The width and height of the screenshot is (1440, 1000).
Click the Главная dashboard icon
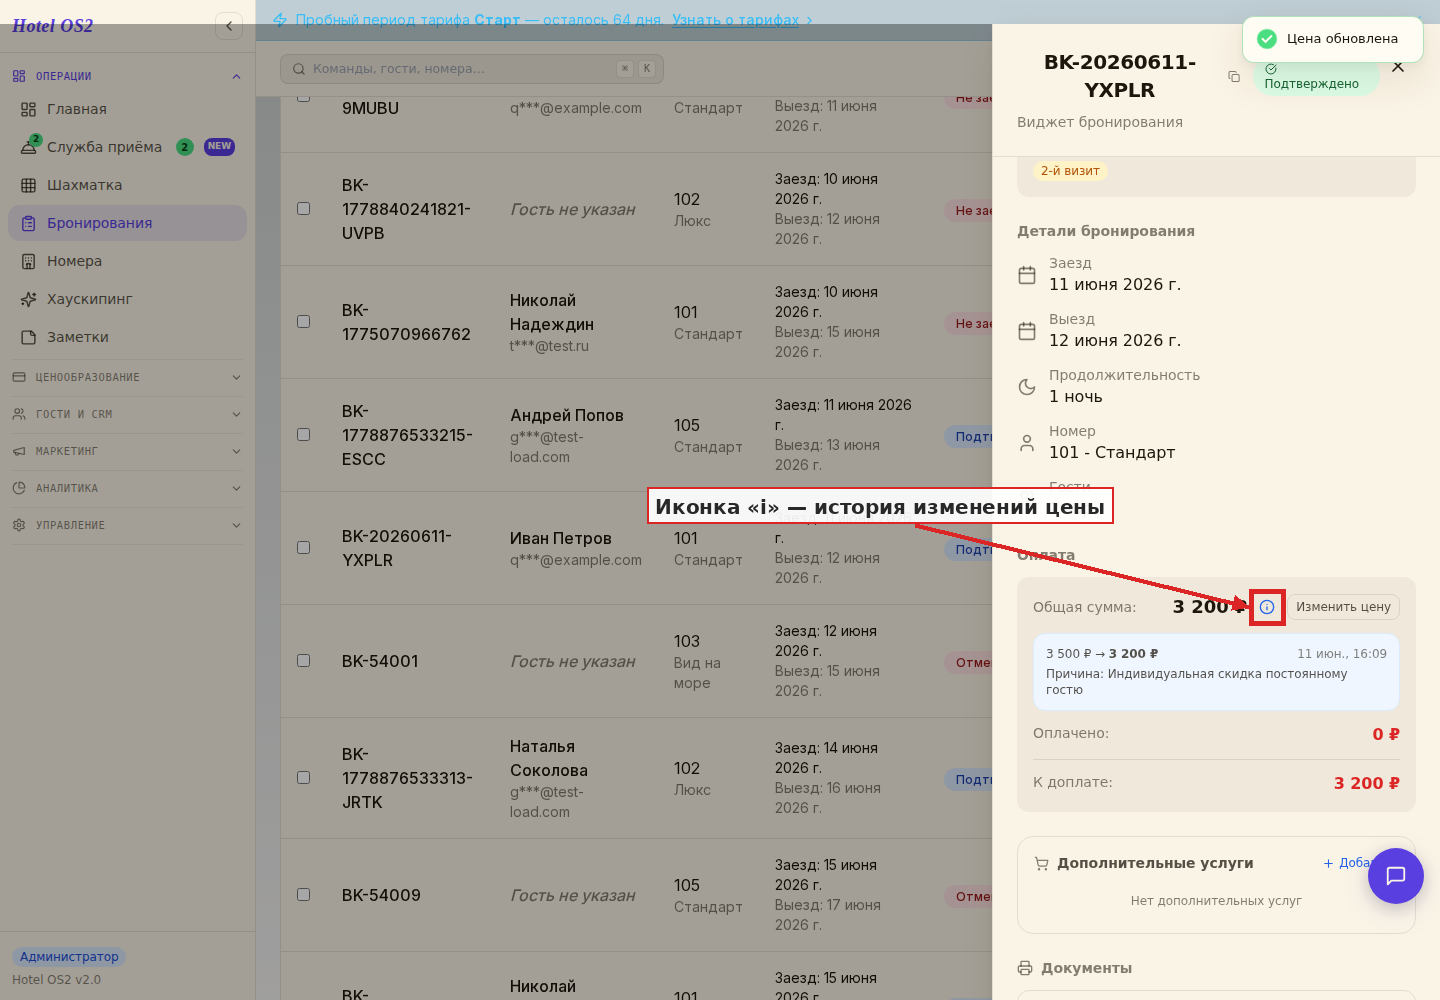pyautogui.click(x=28, y=109)
